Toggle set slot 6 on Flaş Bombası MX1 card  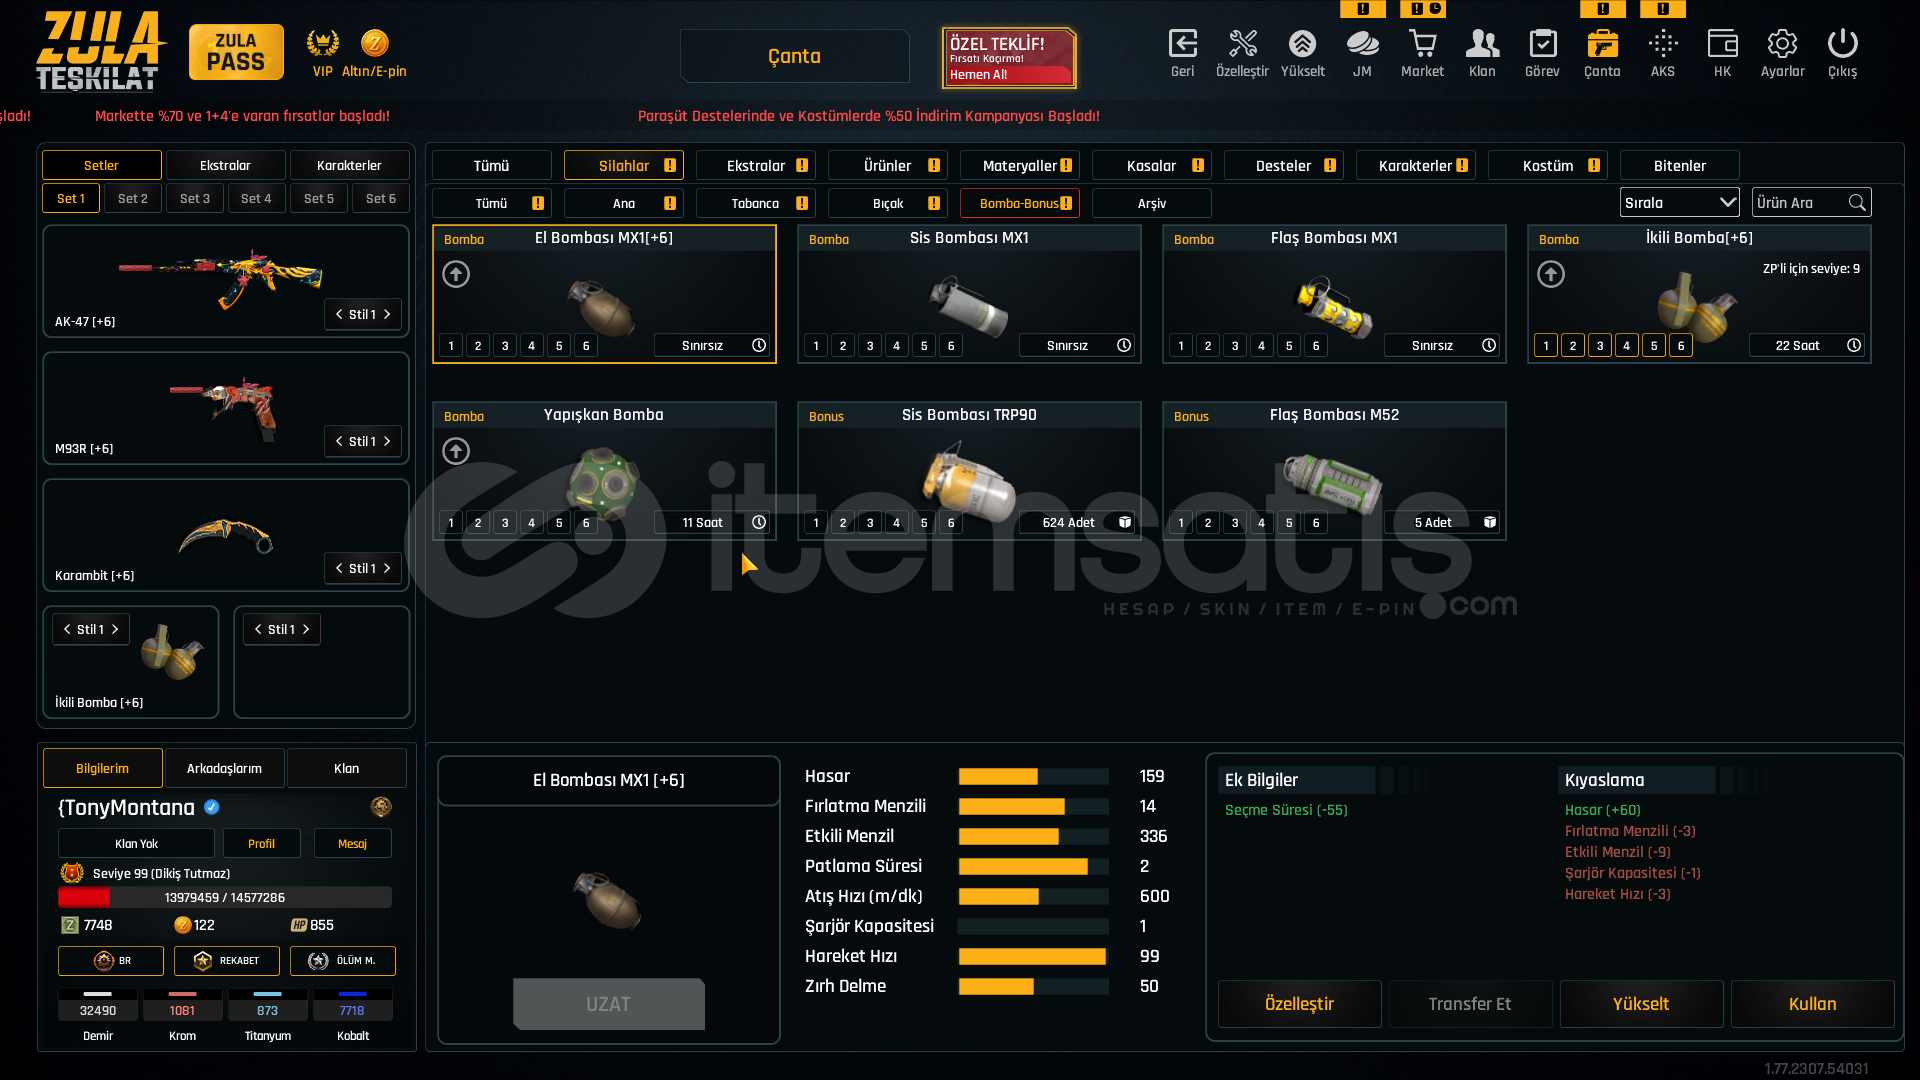tap(1316, 346)
